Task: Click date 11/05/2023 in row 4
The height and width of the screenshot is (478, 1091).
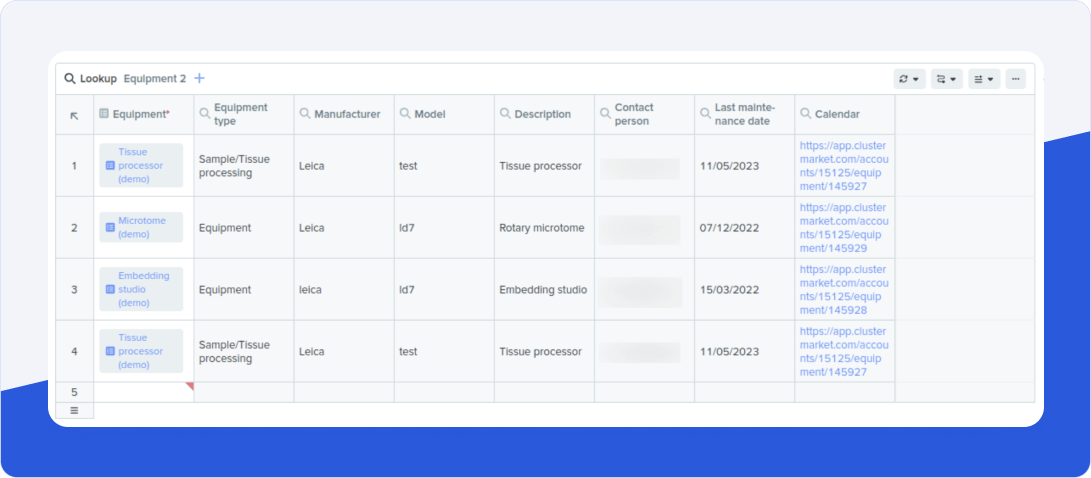Action: 745,351
